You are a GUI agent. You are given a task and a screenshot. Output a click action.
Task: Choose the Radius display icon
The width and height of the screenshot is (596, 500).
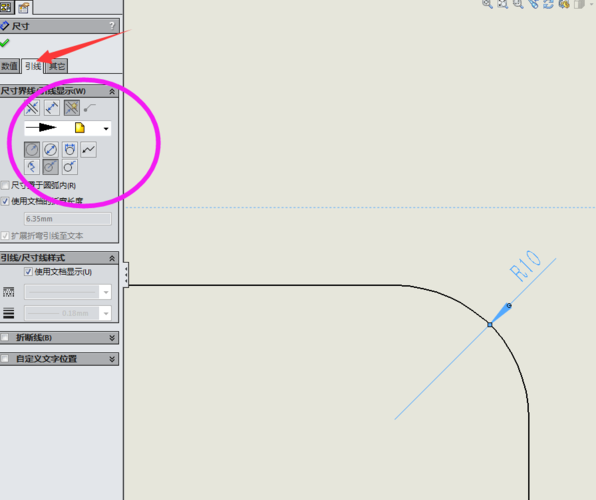[32, 149]
